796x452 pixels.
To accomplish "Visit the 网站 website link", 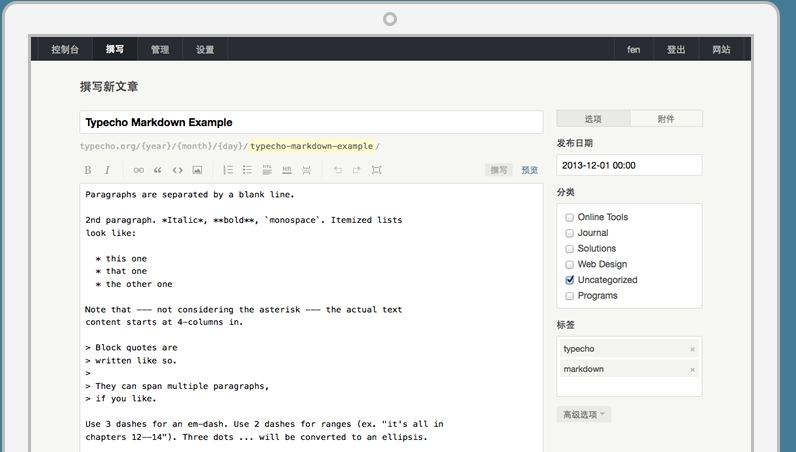I will (x=721, y=49).
